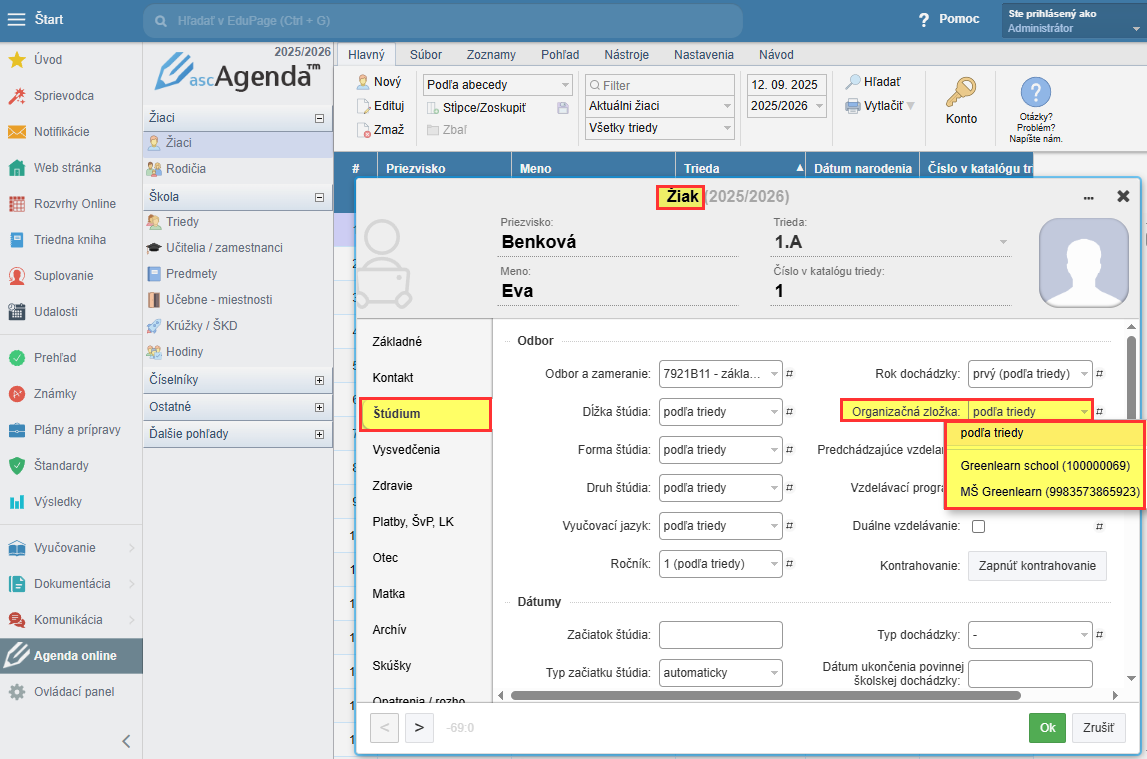Viewport: 1147px width, 759px height.
Task: Click the green Ok button
Action: [1047, 728]
